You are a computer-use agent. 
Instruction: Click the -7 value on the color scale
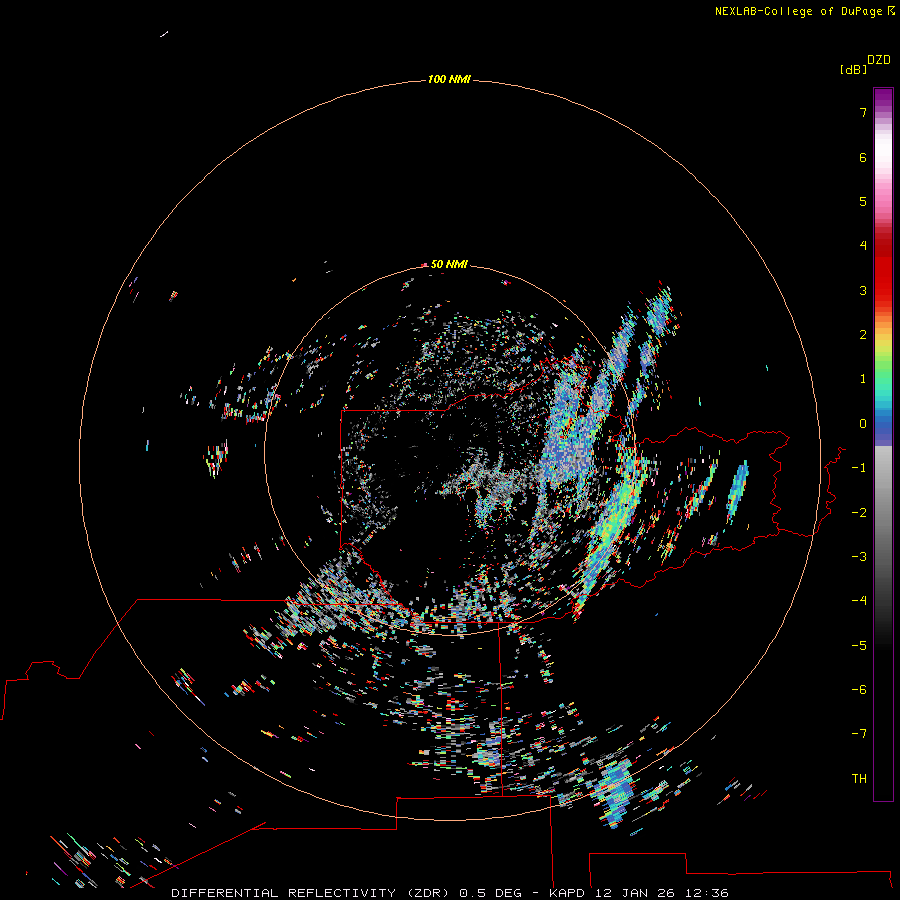pos(859,734)
